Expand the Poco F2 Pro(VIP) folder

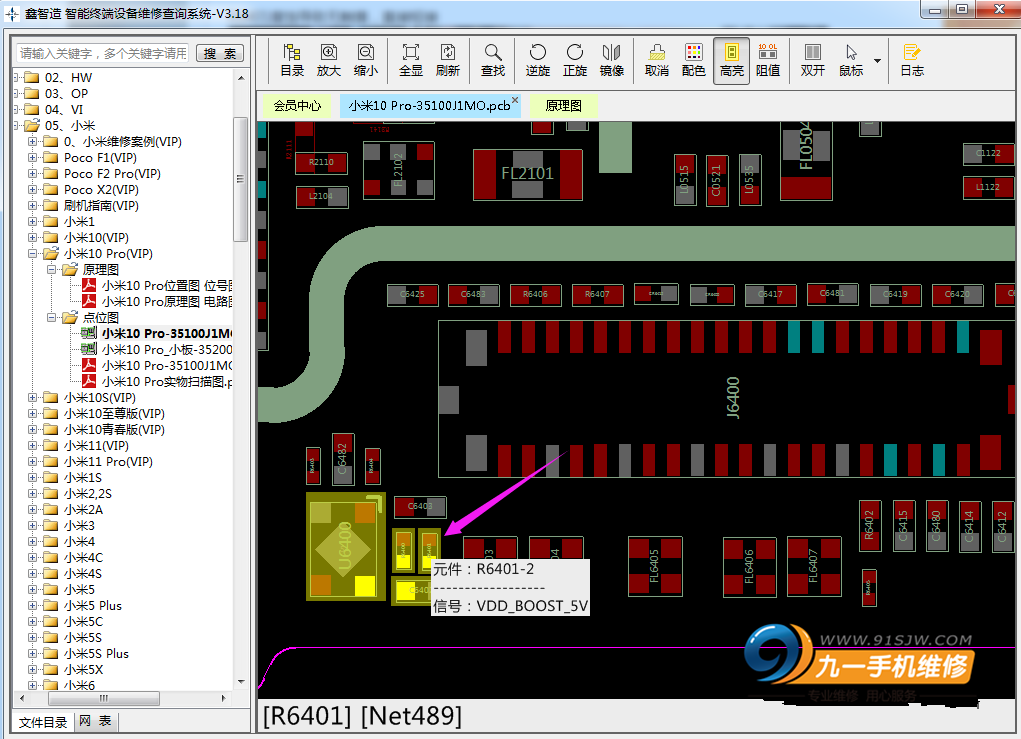(x=32, y=174)
